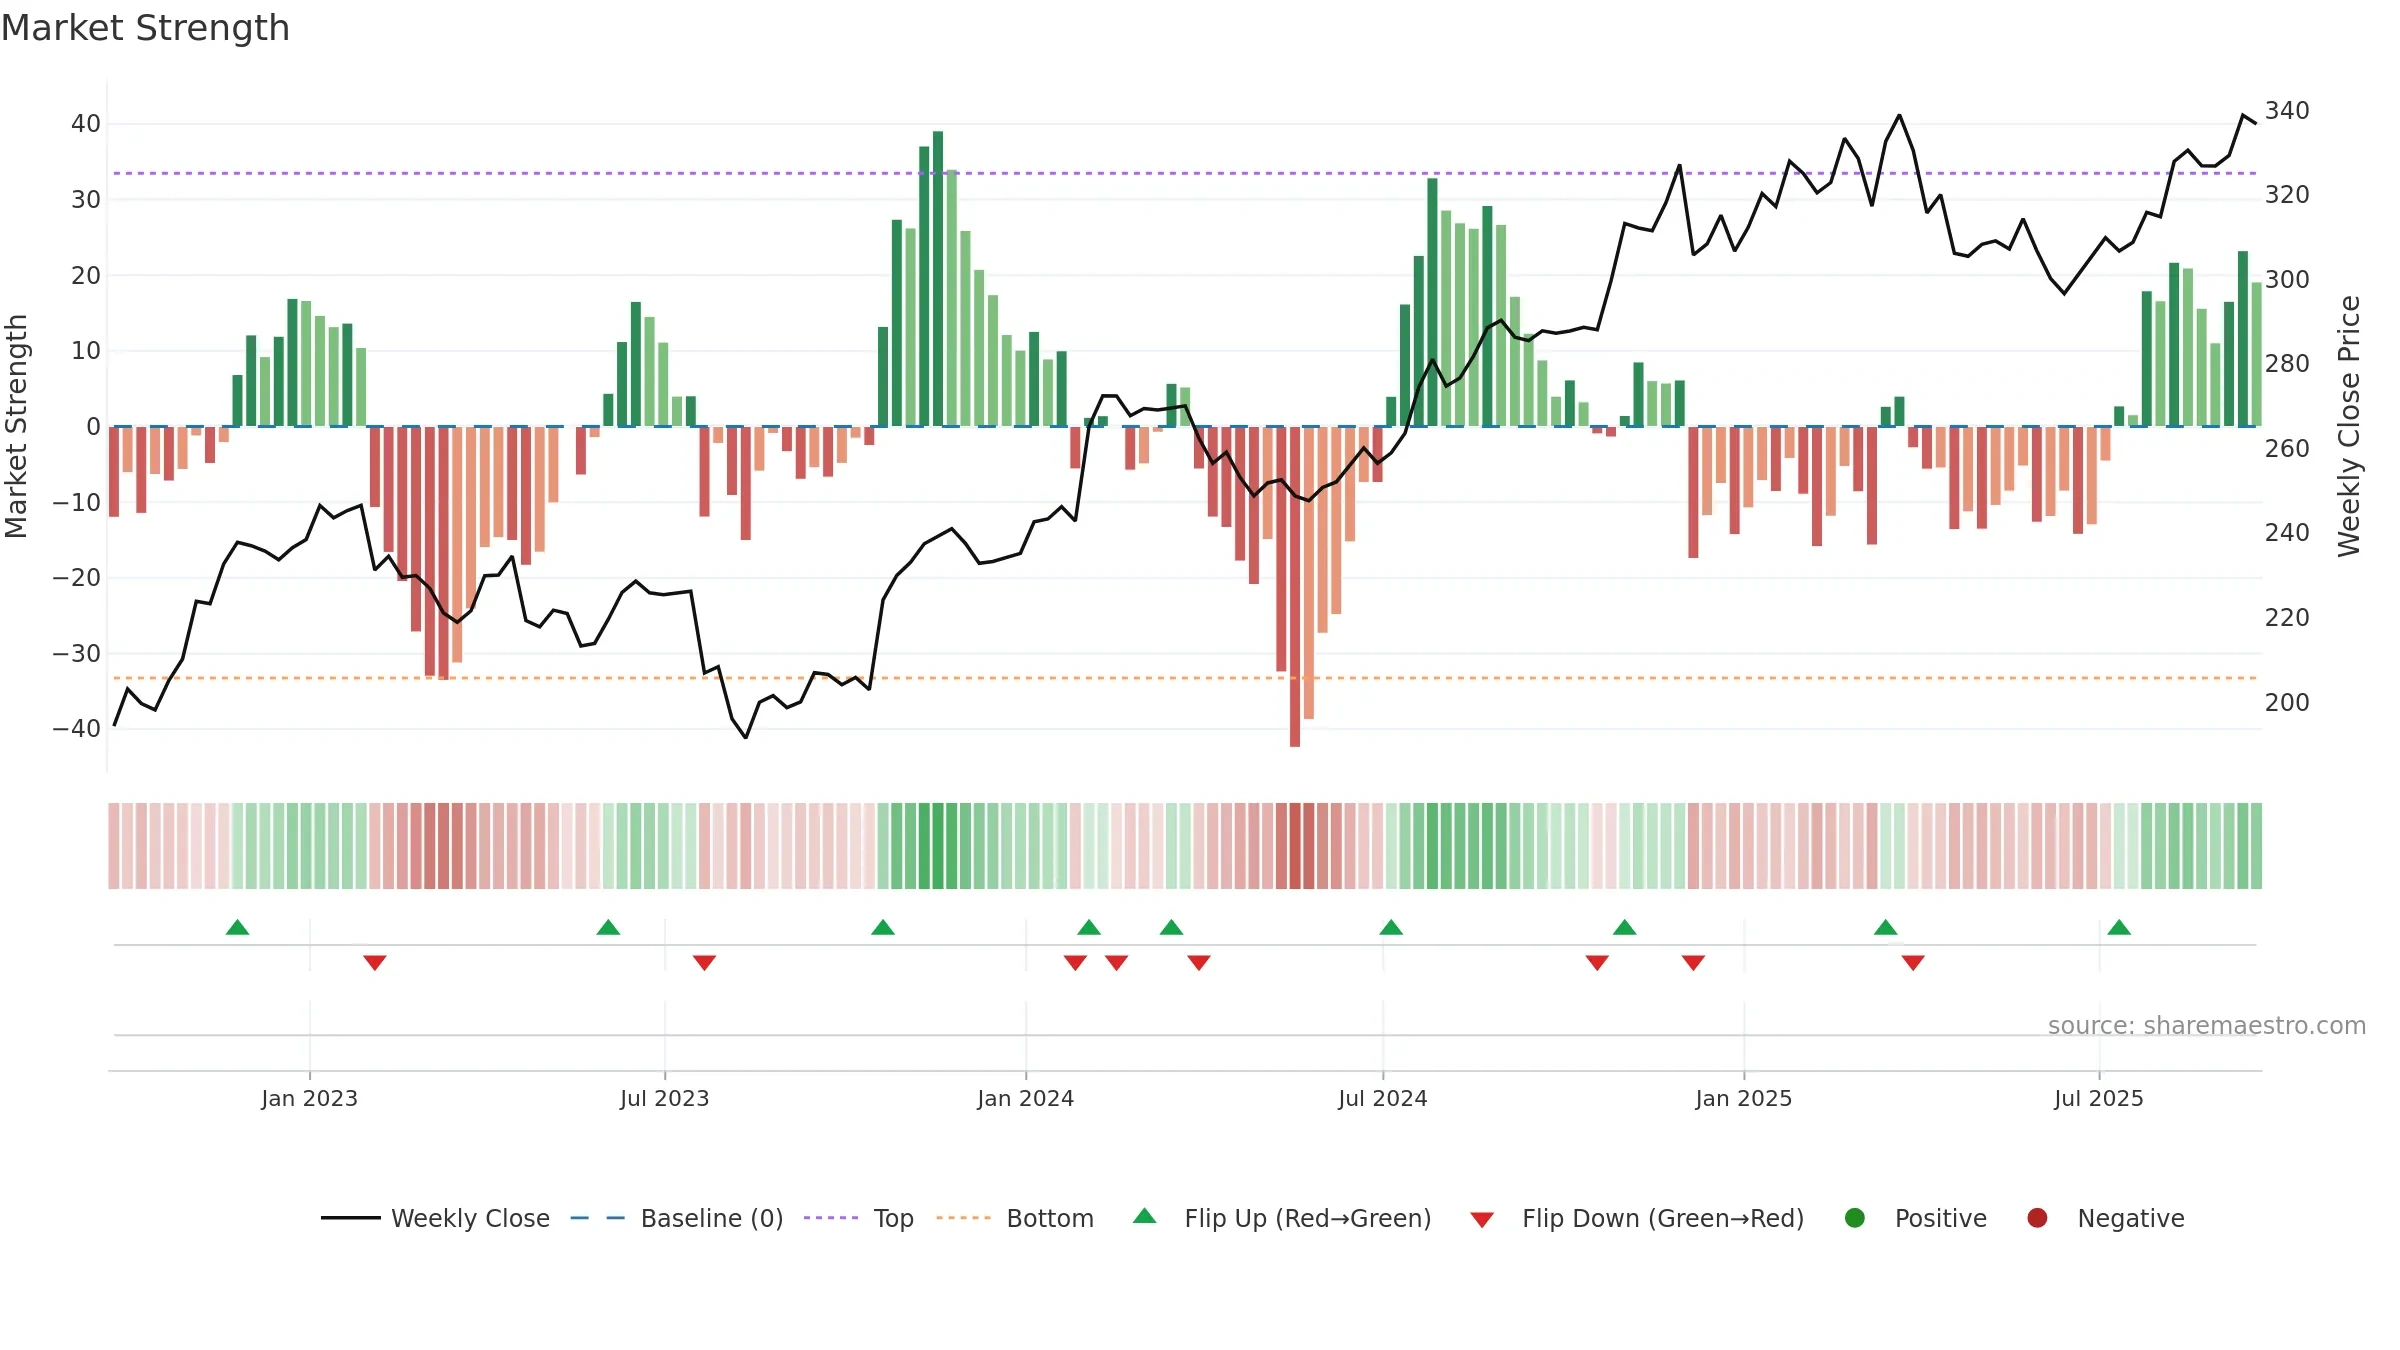2400x1350 pixels.
Task: Click the 200 price axis tick
Action: 2287,702
